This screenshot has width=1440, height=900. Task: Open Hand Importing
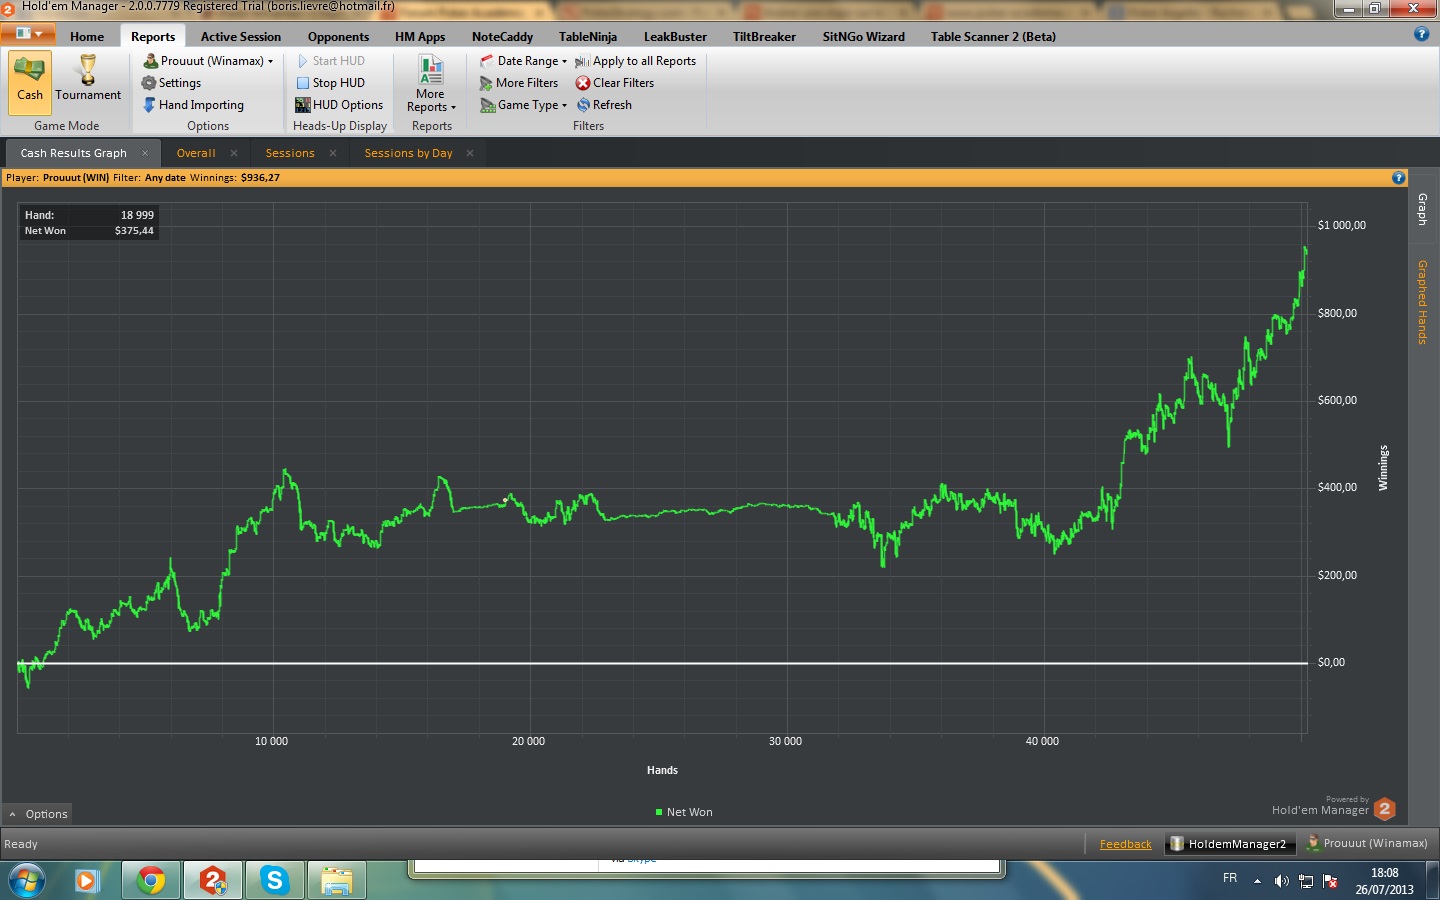pyautogui.click(x=193, y=105)
